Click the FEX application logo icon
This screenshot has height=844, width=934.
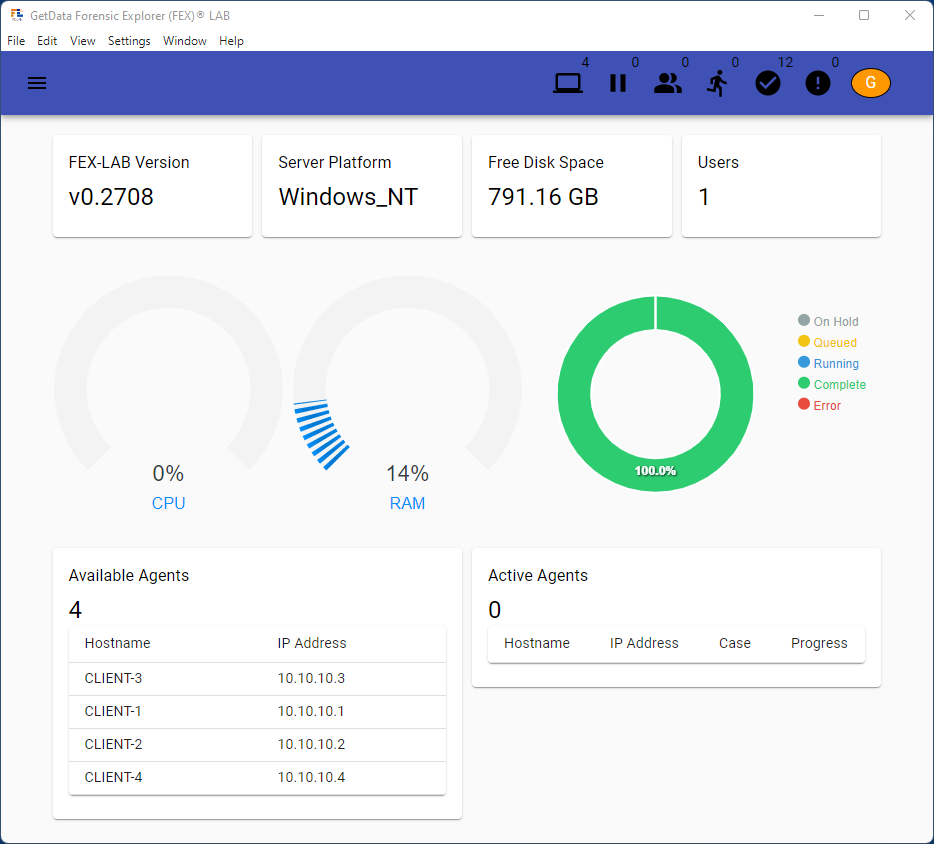click(16, 15)
